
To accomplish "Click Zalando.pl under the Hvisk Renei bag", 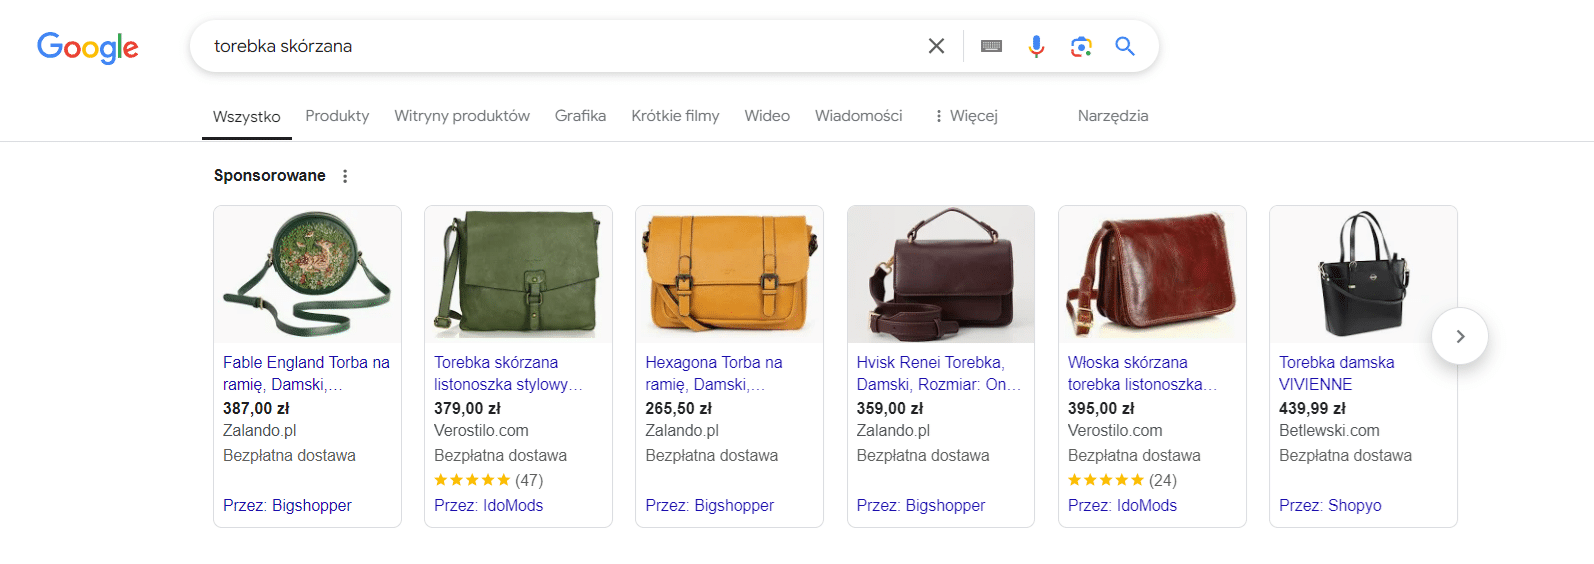I will [x=893, y=430].
